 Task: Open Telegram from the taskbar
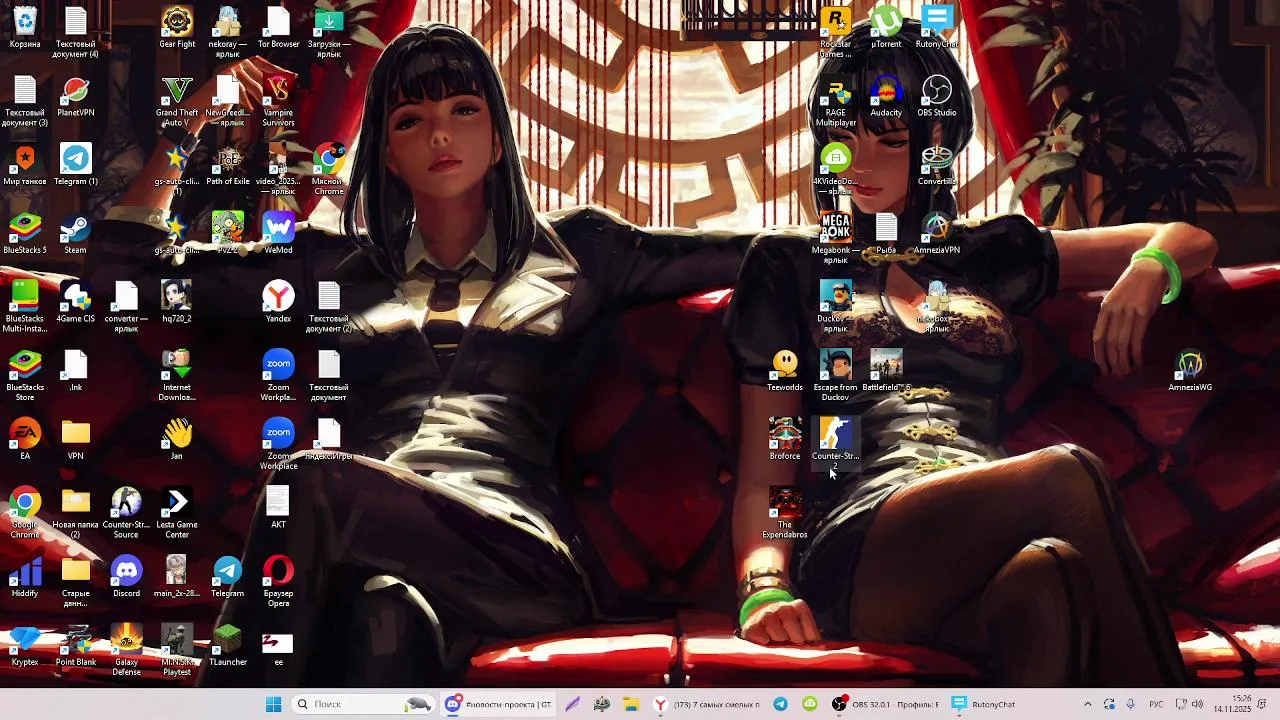coord(780,704)
